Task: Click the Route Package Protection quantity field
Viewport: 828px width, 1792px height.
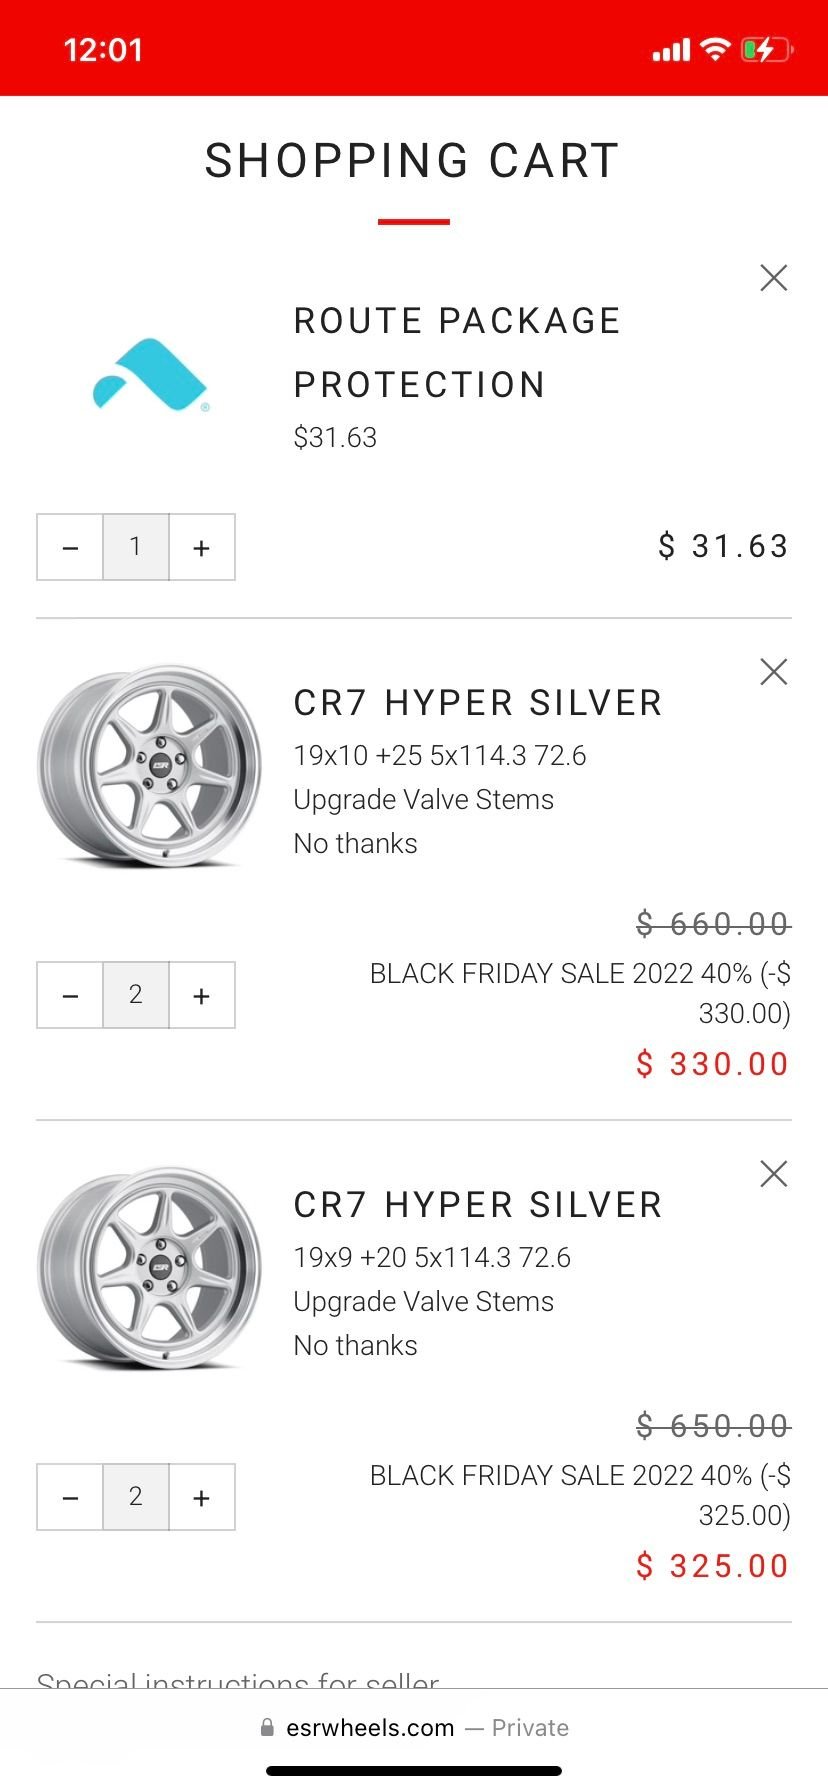Action: (136, 547)
